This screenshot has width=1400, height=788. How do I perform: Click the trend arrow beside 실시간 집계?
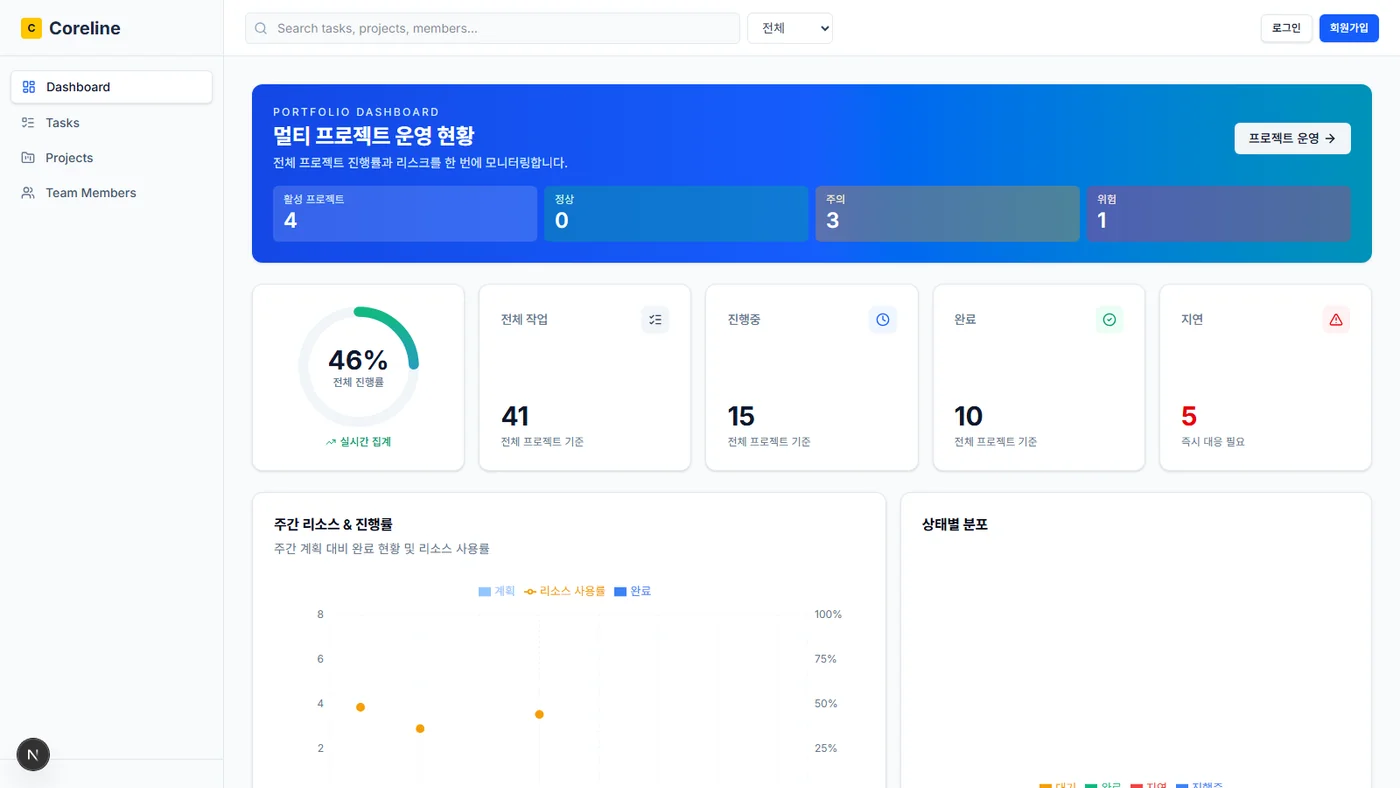click(x=331, y=442)
